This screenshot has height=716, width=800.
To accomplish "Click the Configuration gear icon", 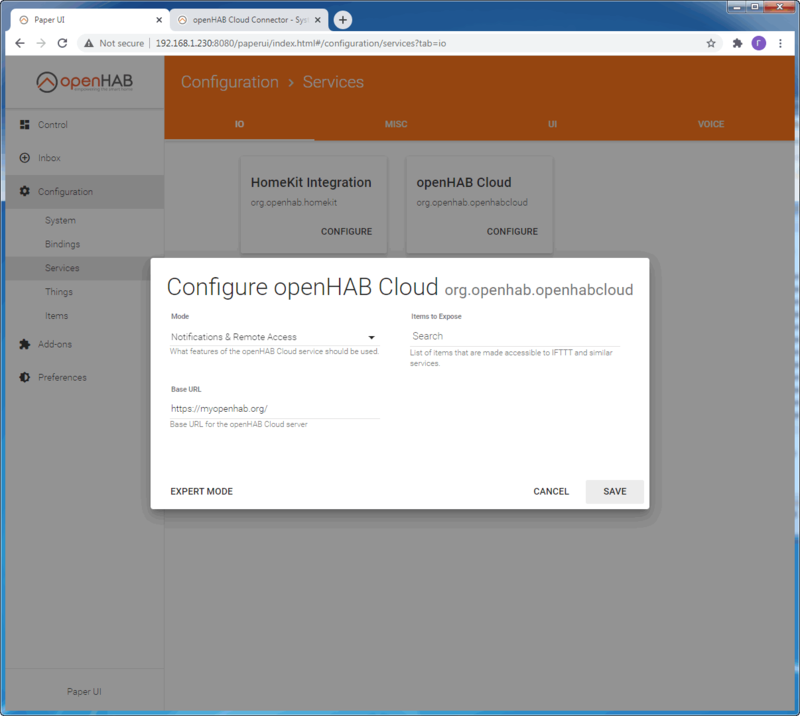I will click(25, 192).
